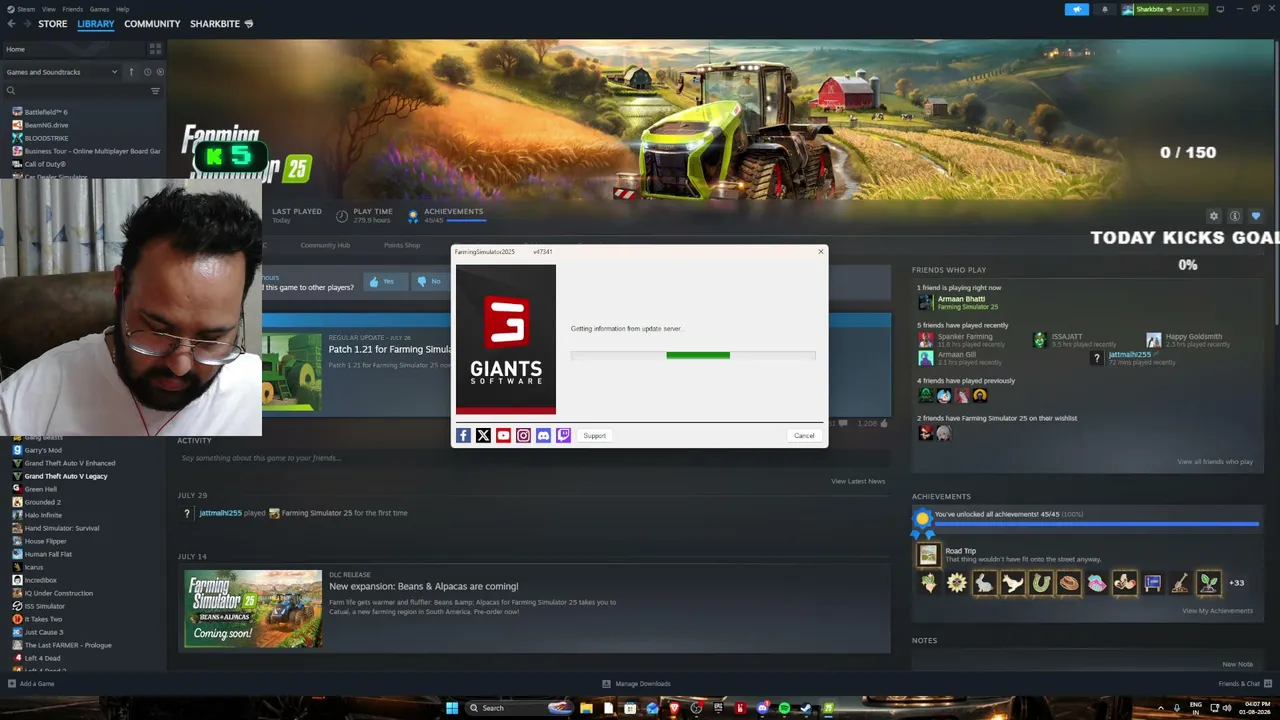Follow the View Latest News link
The image size is (1280, 720).
[858, 481]
